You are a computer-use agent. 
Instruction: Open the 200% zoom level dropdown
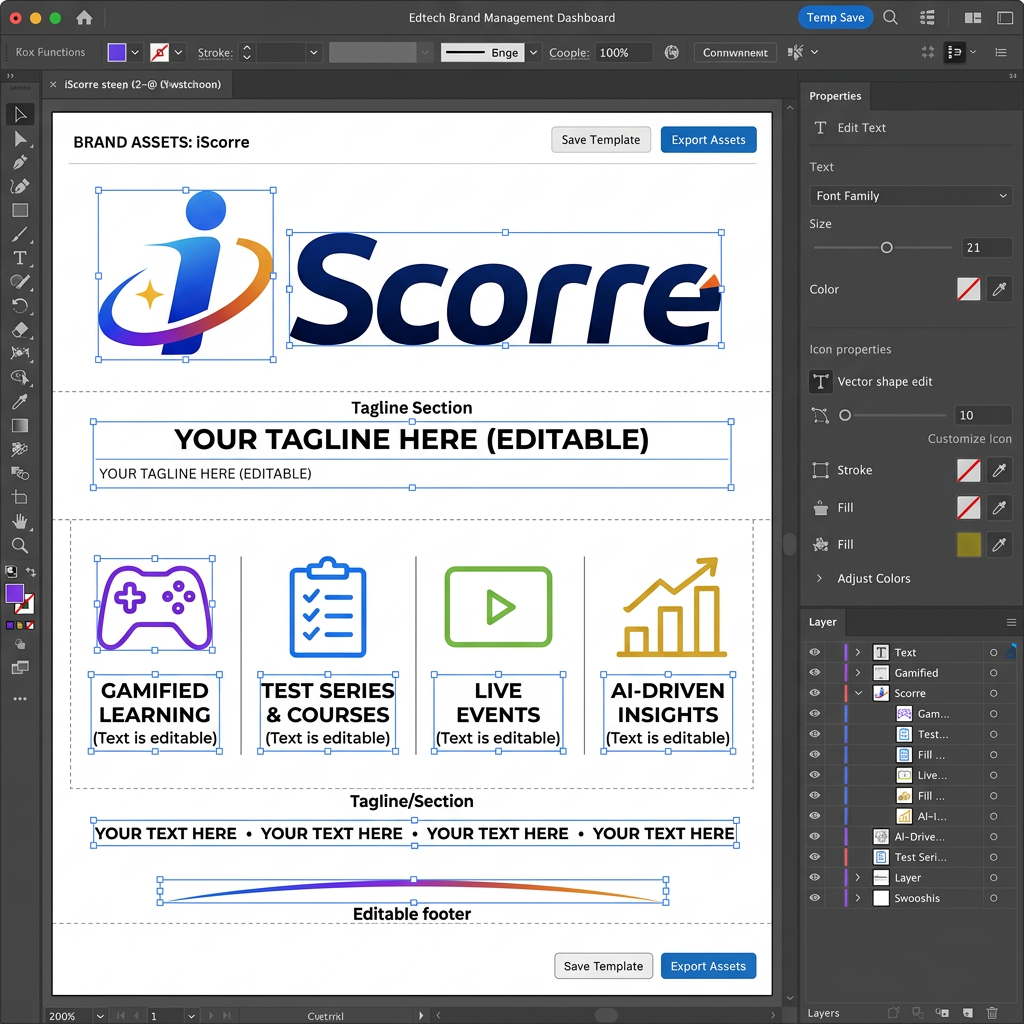click(x=100, y=1016)
